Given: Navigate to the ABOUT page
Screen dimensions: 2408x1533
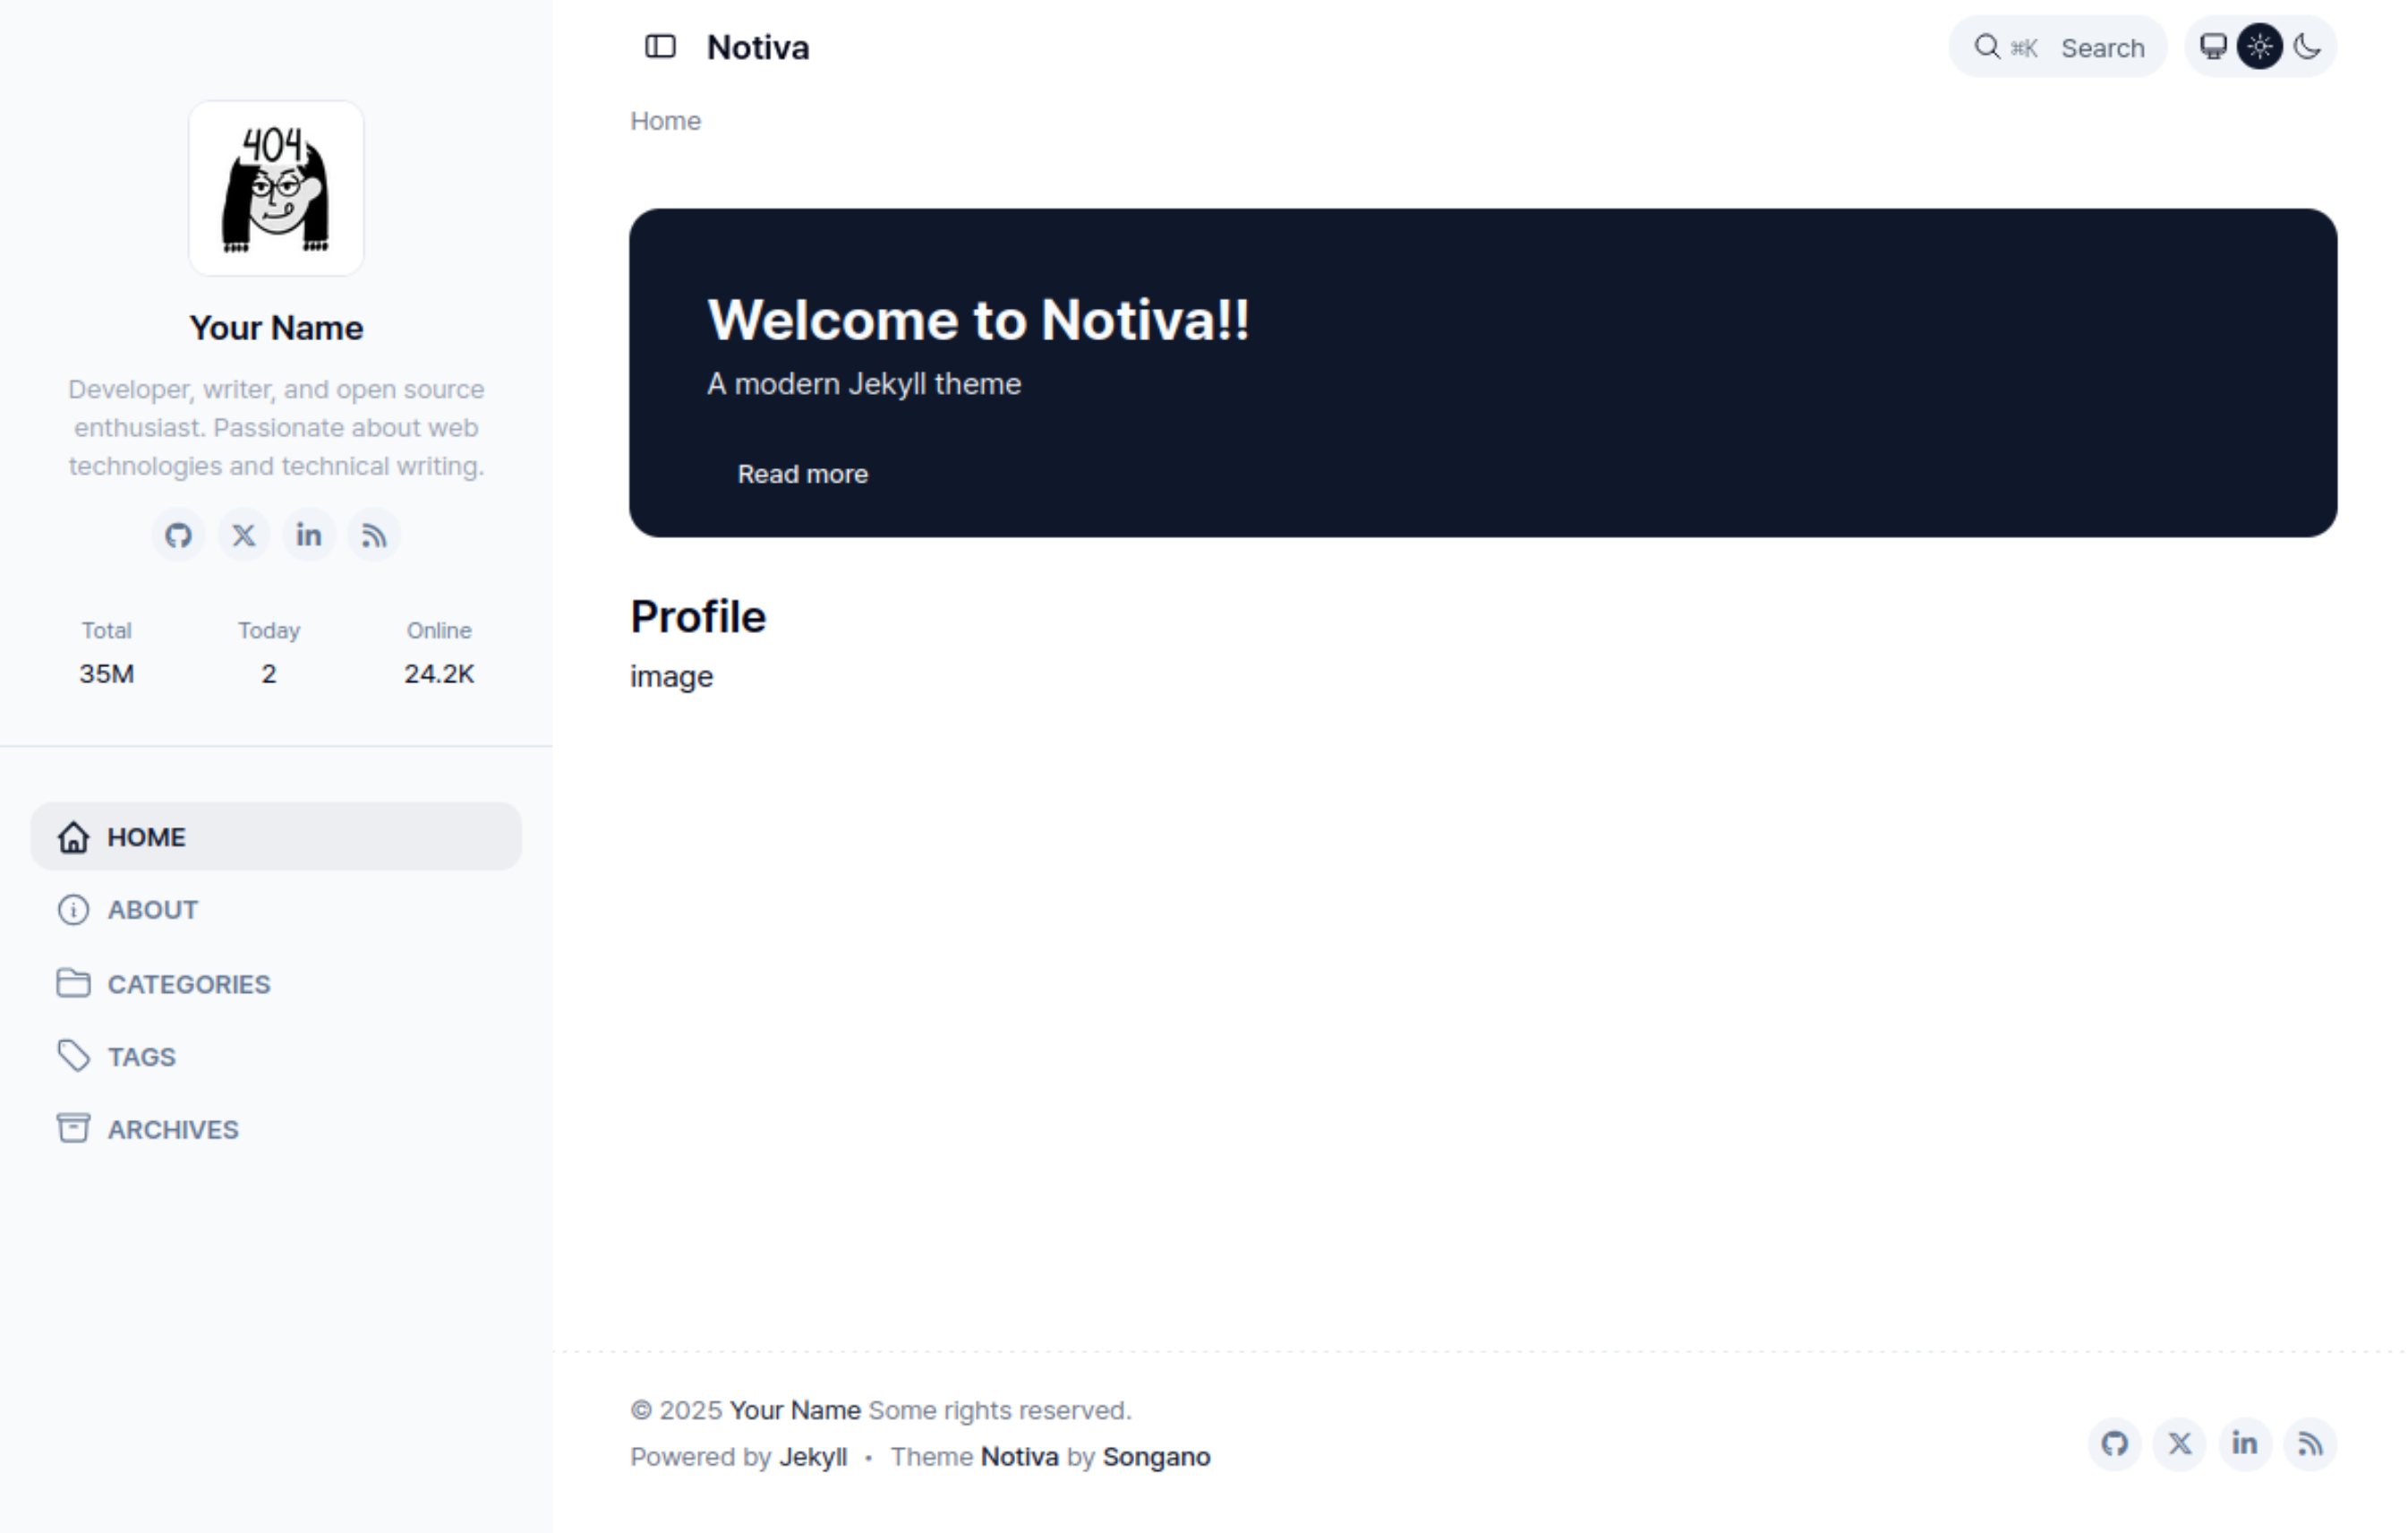Looking at the screenshot, I should tap(152, 910).
